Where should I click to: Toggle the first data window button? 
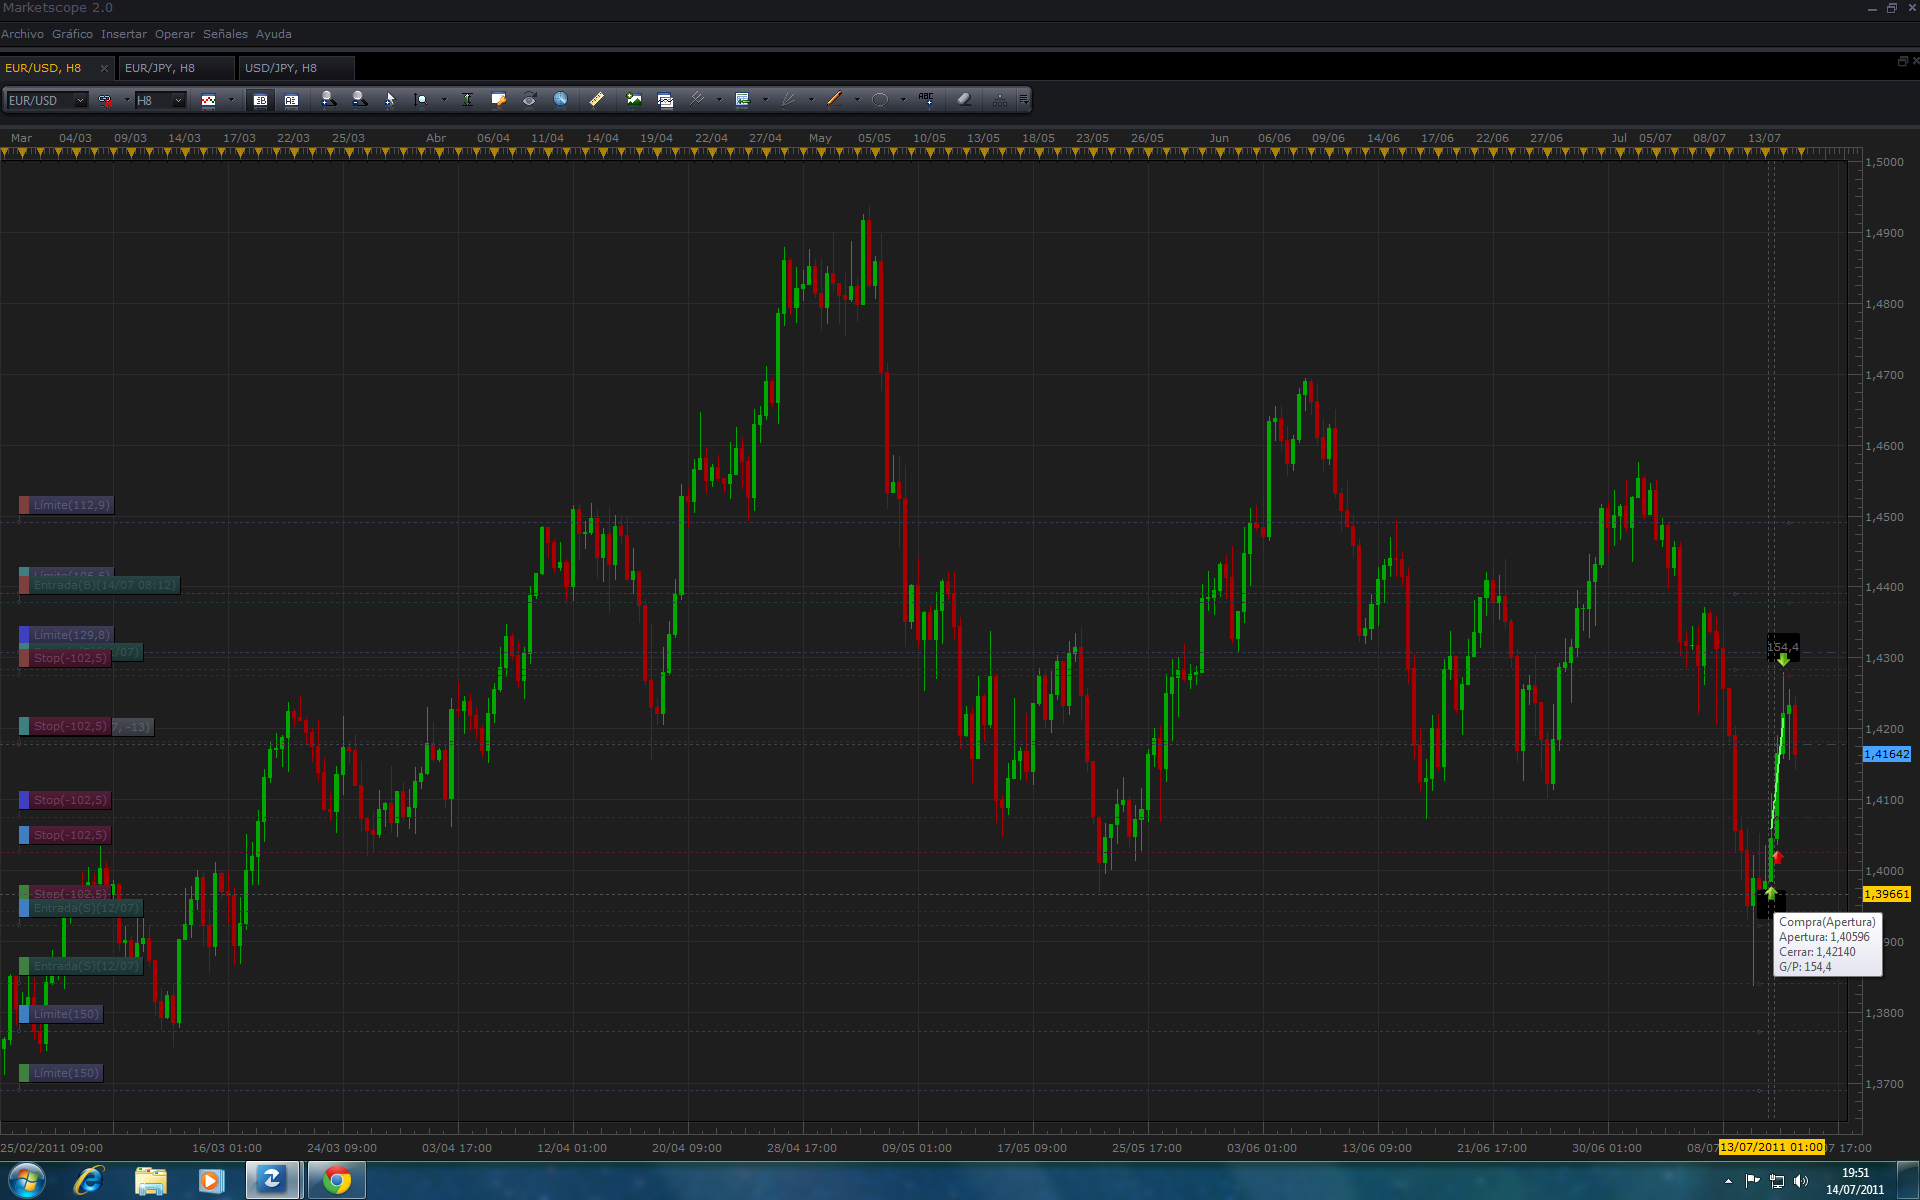260,100
